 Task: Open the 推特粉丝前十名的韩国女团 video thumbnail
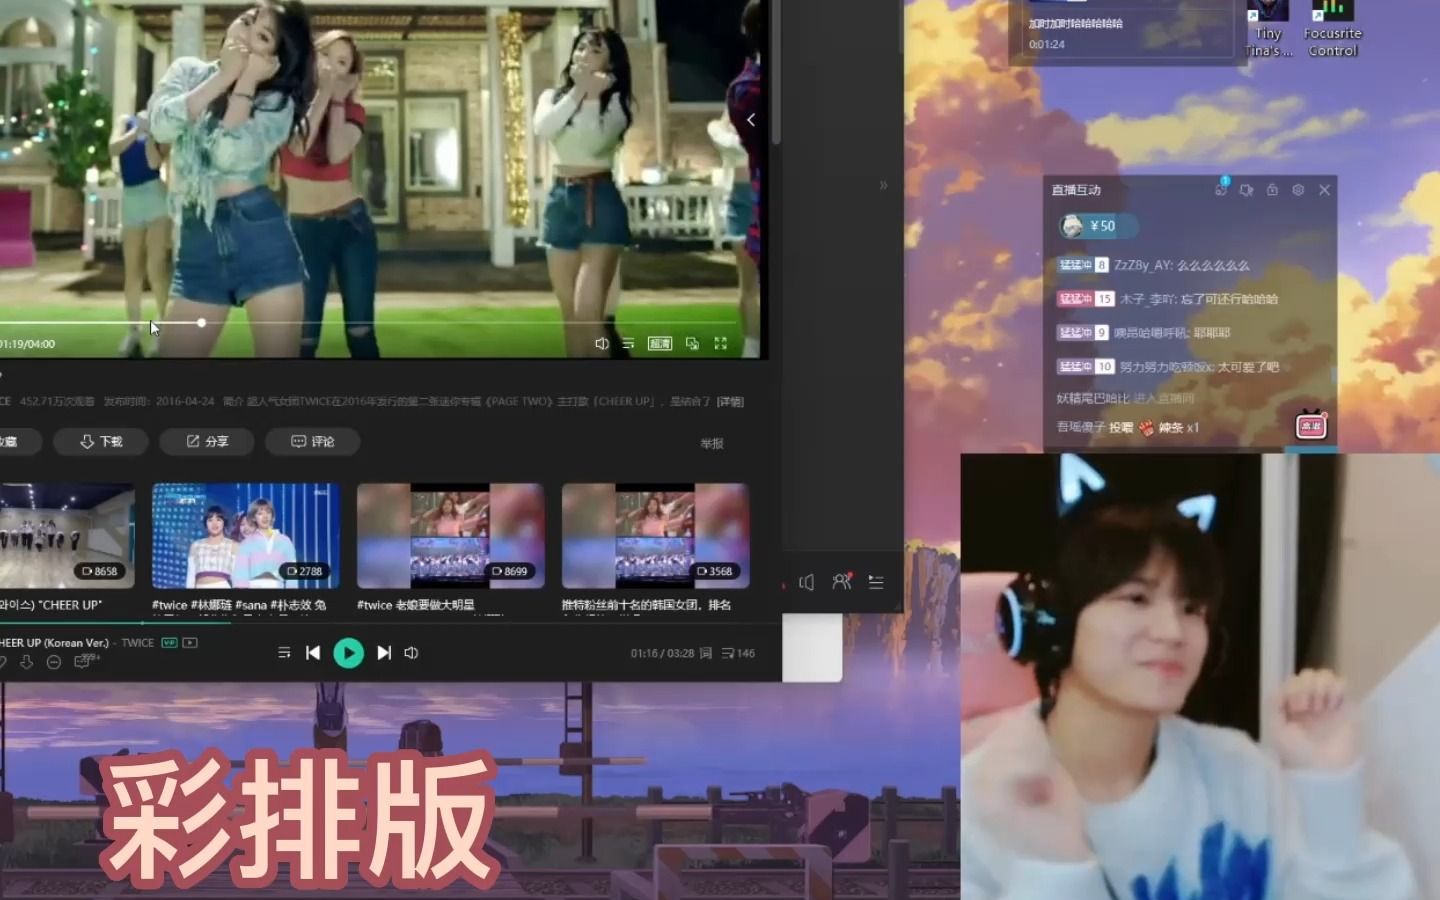pos(655,536)
